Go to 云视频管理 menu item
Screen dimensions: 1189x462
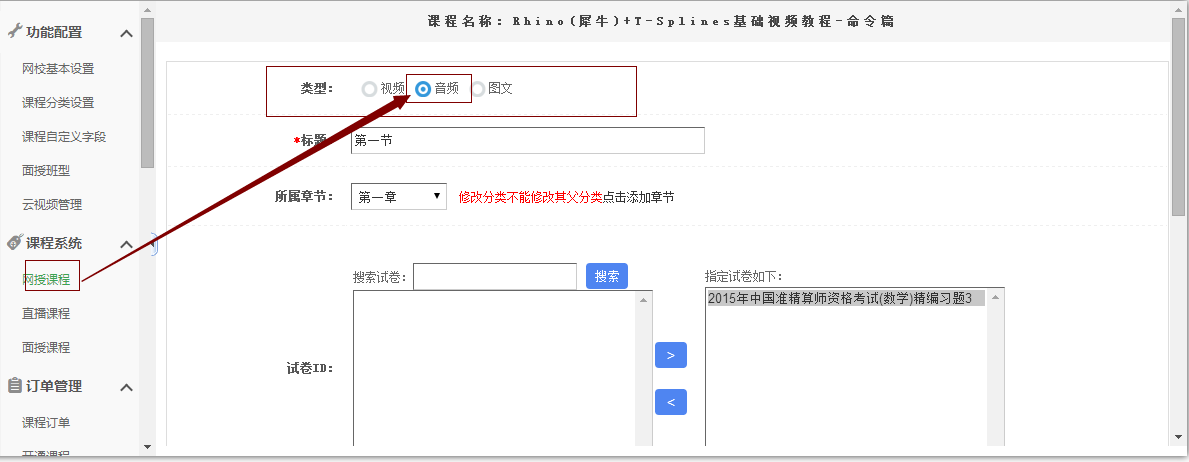[x=52, y=204]
